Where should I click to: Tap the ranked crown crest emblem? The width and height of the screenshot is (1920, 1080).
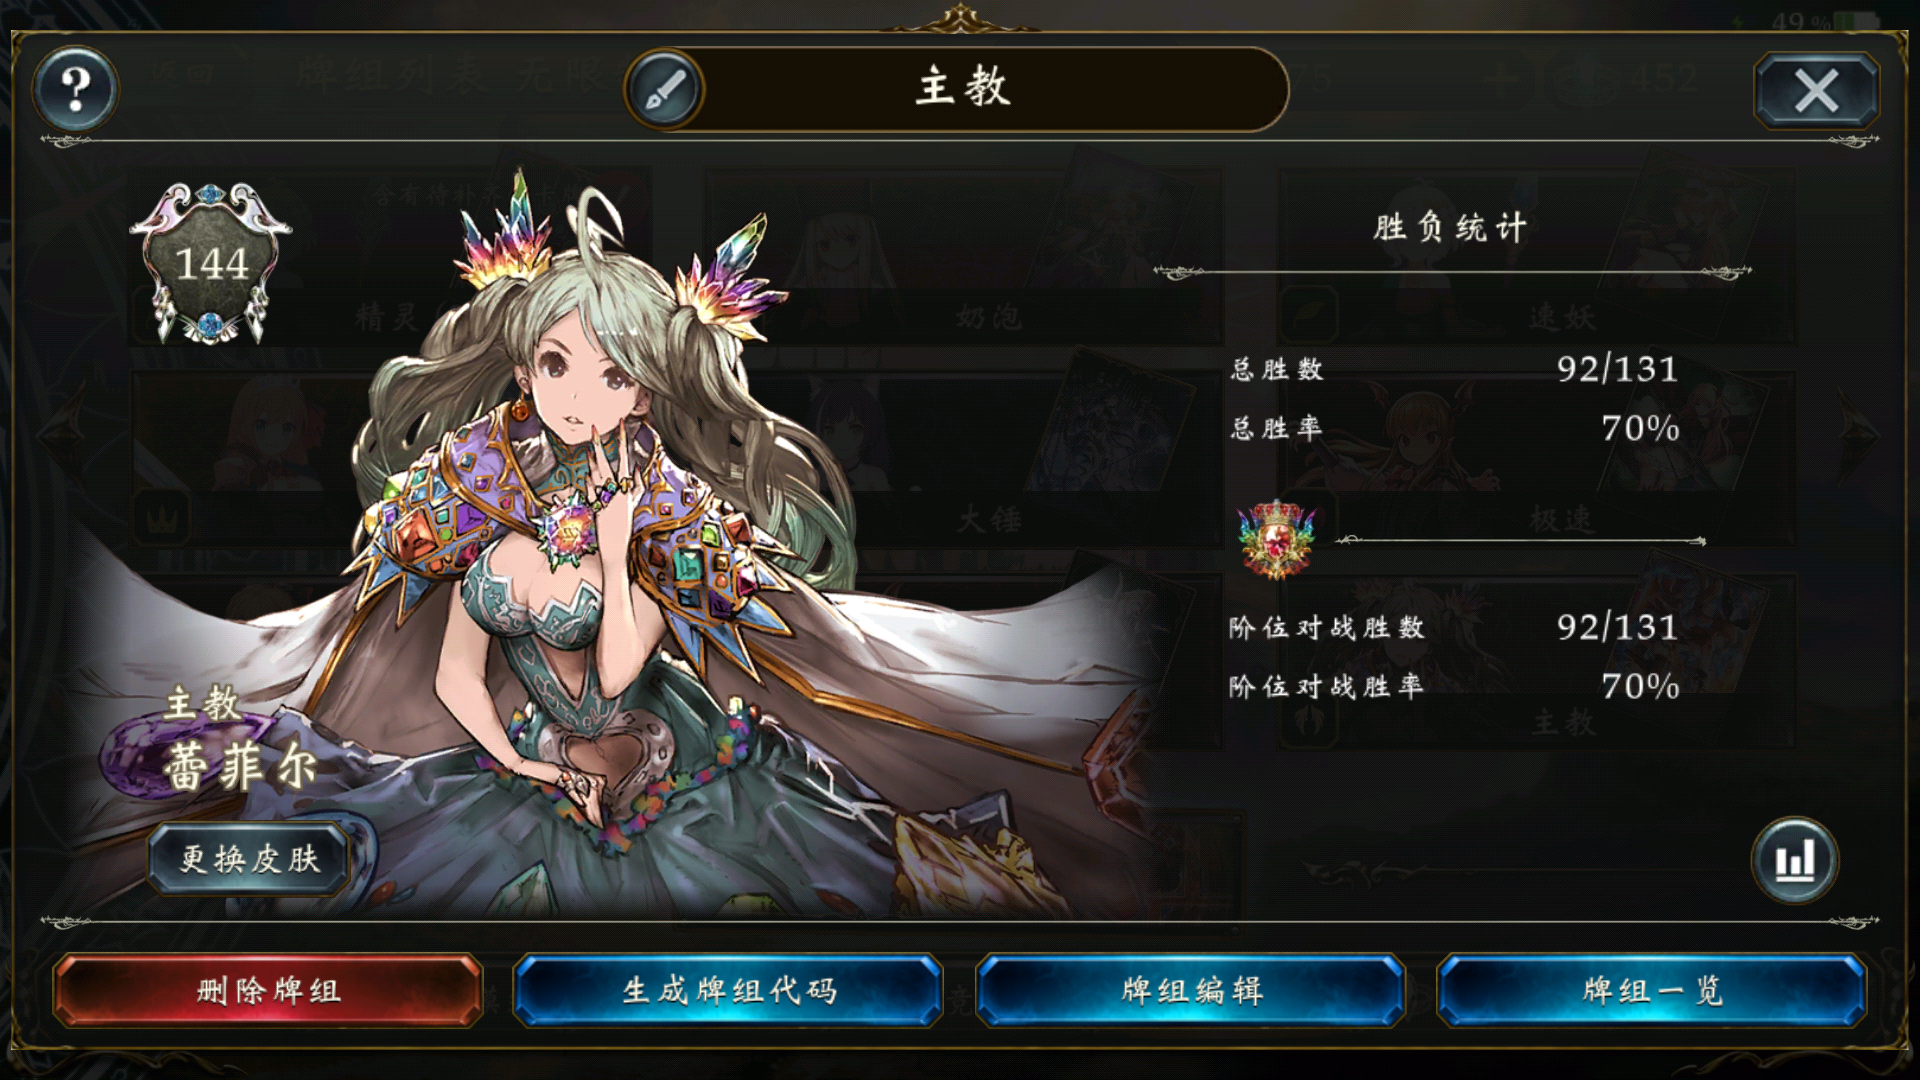click(1276, 539)
